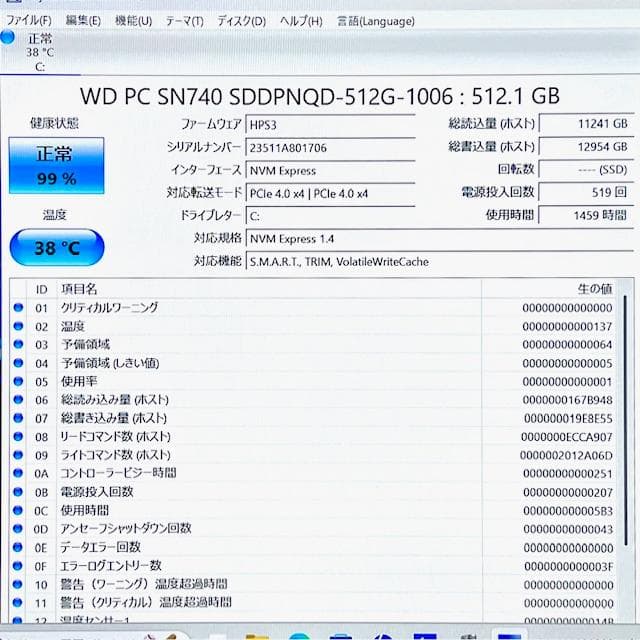Click the status icon for リードコマンド数 (ホスト) row
Viewport: 640px width, 640px height.
pos(18,436)
